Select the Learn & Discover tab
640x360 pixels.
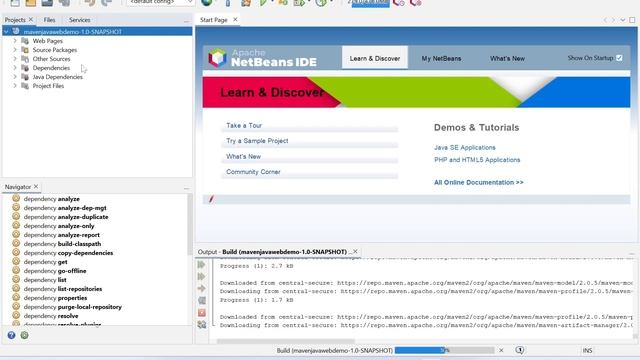click(375, 58)
